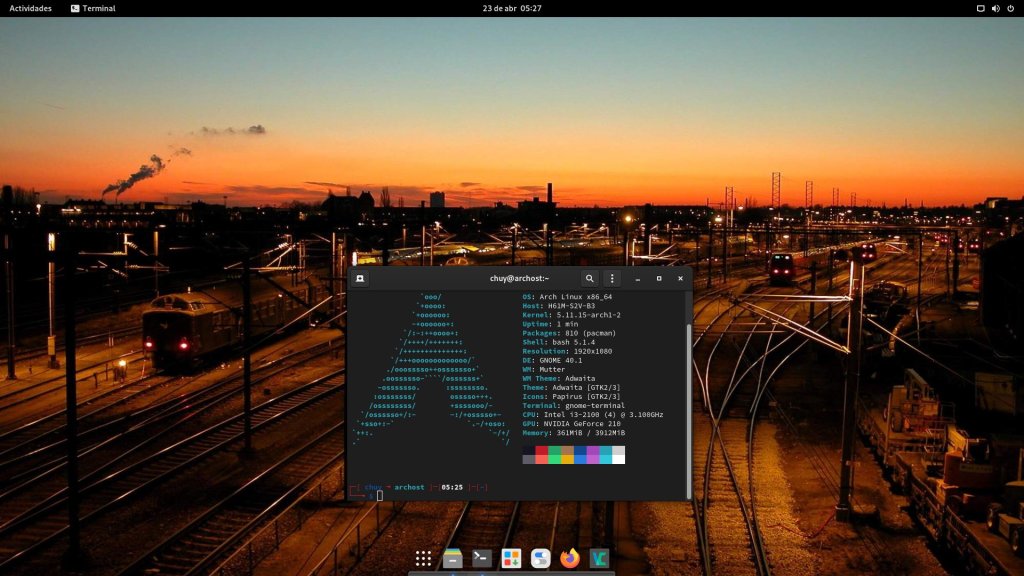Launch Firefox from the dock

(x=570, y=558)
